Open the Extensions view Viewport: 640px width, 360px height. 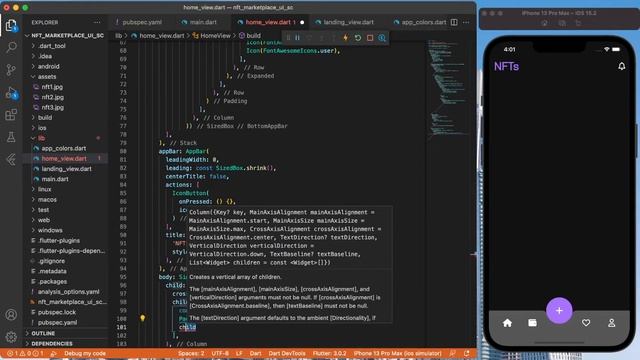click(11, 115)
